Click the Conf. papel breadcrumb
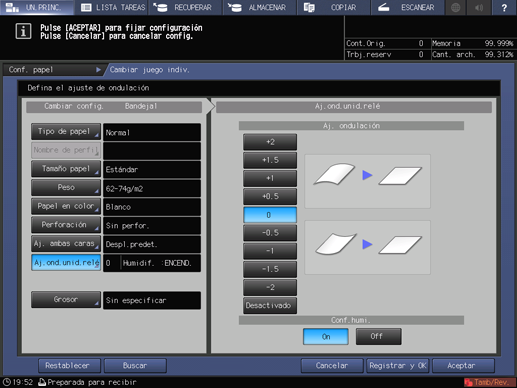This screenshot has width=517, height=388. [55, 70]
